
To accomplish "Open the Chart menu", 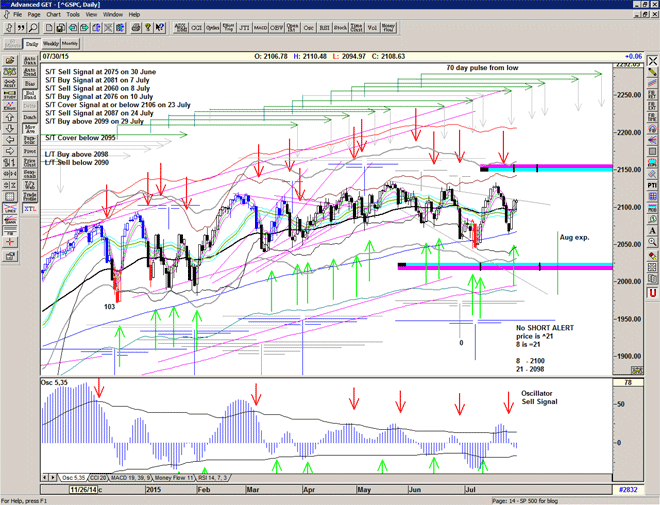I will tap(53, 15).
